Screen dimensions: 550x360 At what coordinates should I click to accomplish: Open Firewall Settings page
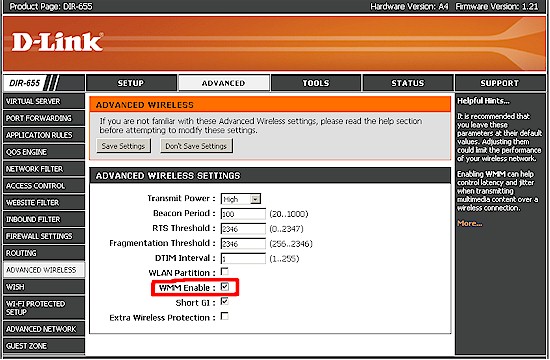[44, 236]
